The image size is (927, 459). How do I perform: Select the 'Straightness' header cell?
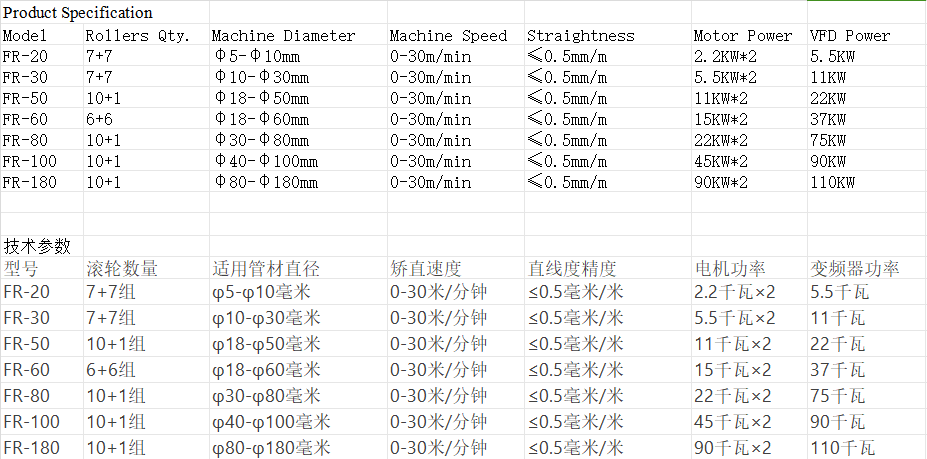[581, 35]
